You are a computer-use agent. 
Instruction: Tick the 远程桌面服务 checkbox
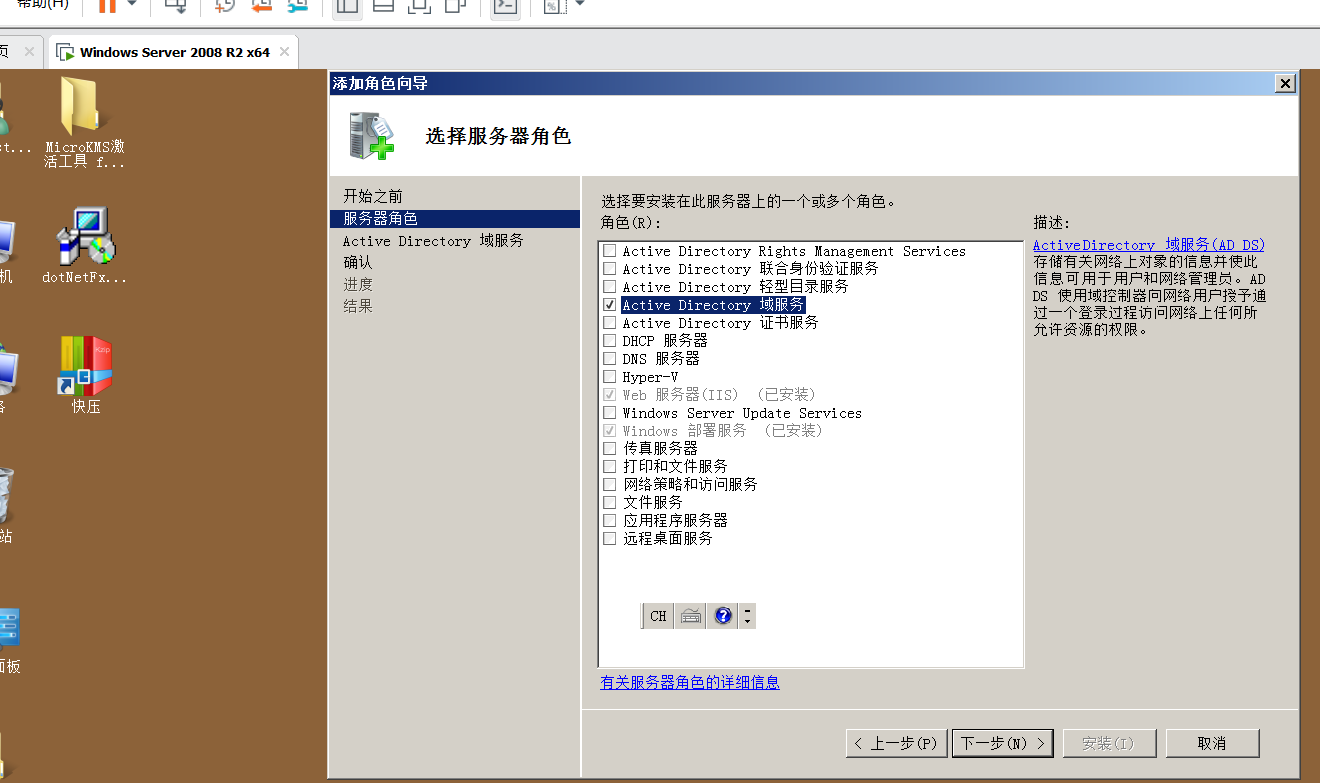point(610,539)
